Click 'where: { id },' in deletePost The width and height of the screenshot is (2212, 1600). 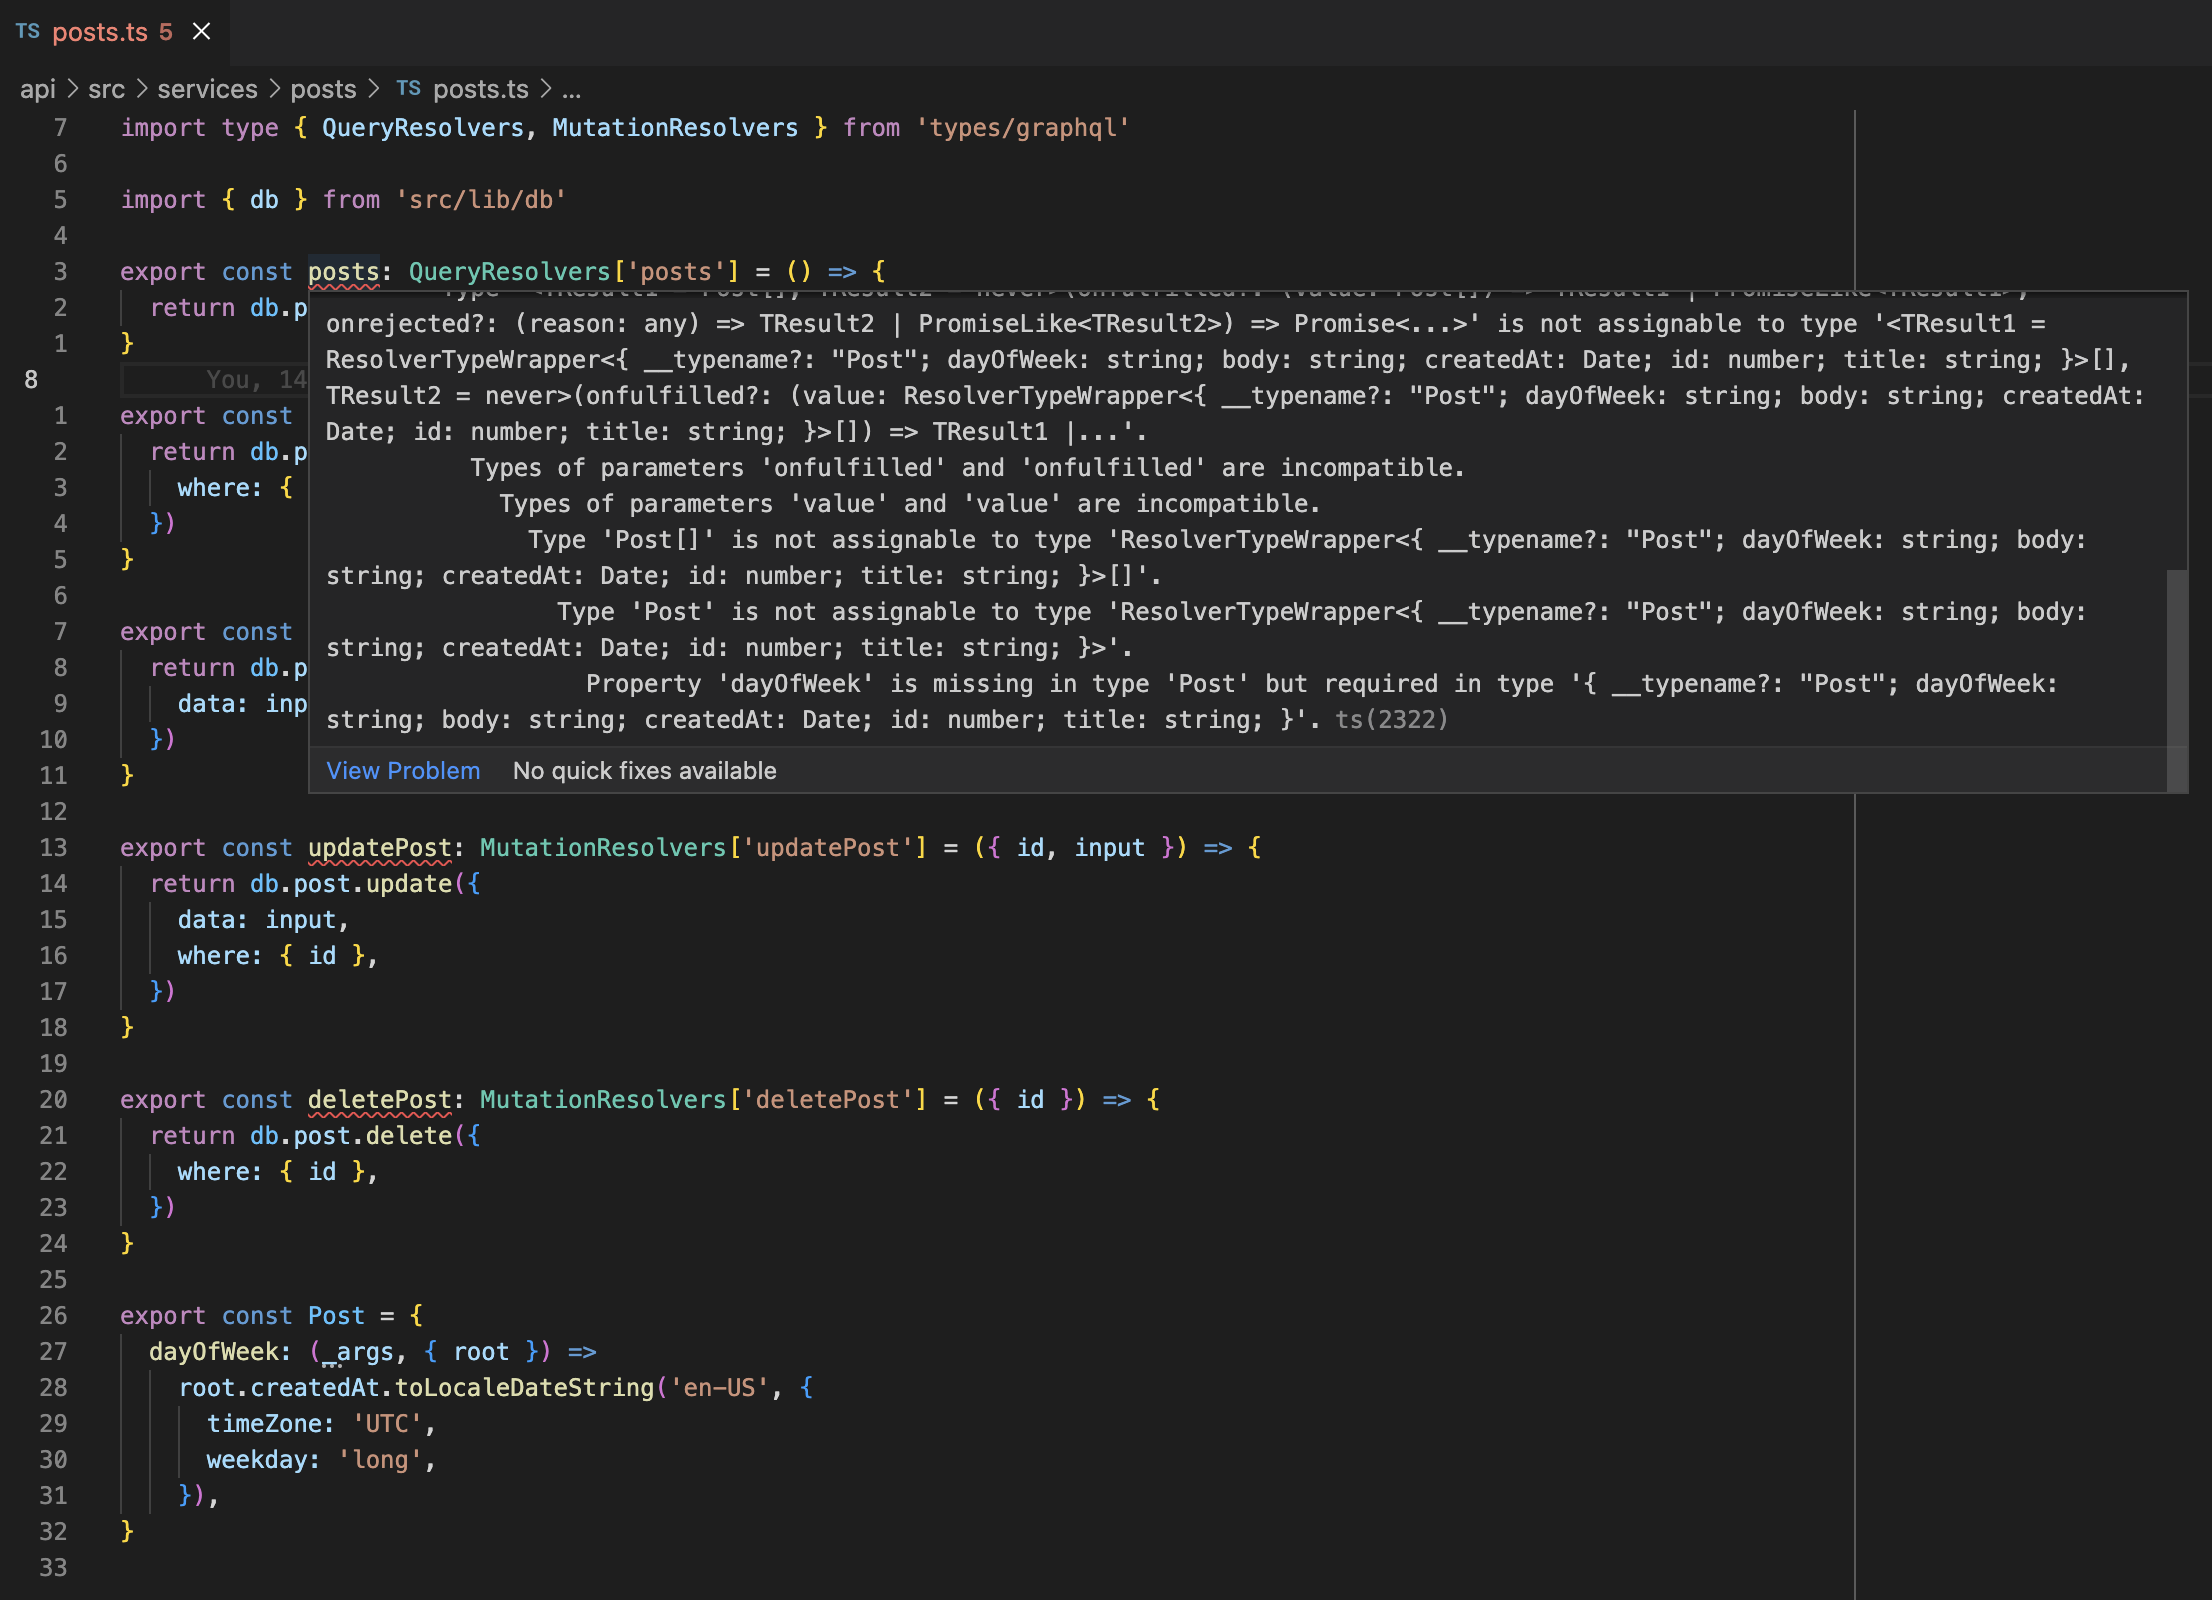pyautogui.click(x=277, y=1172)
